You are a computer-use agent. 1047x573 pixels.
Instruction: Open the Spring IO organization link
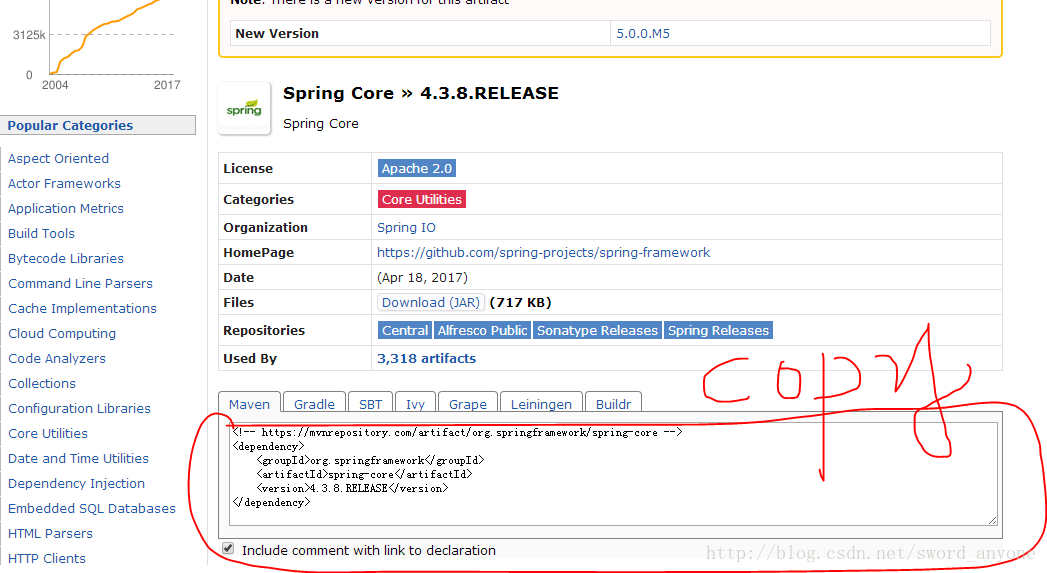pyautogui.click(x=406, y=227)
